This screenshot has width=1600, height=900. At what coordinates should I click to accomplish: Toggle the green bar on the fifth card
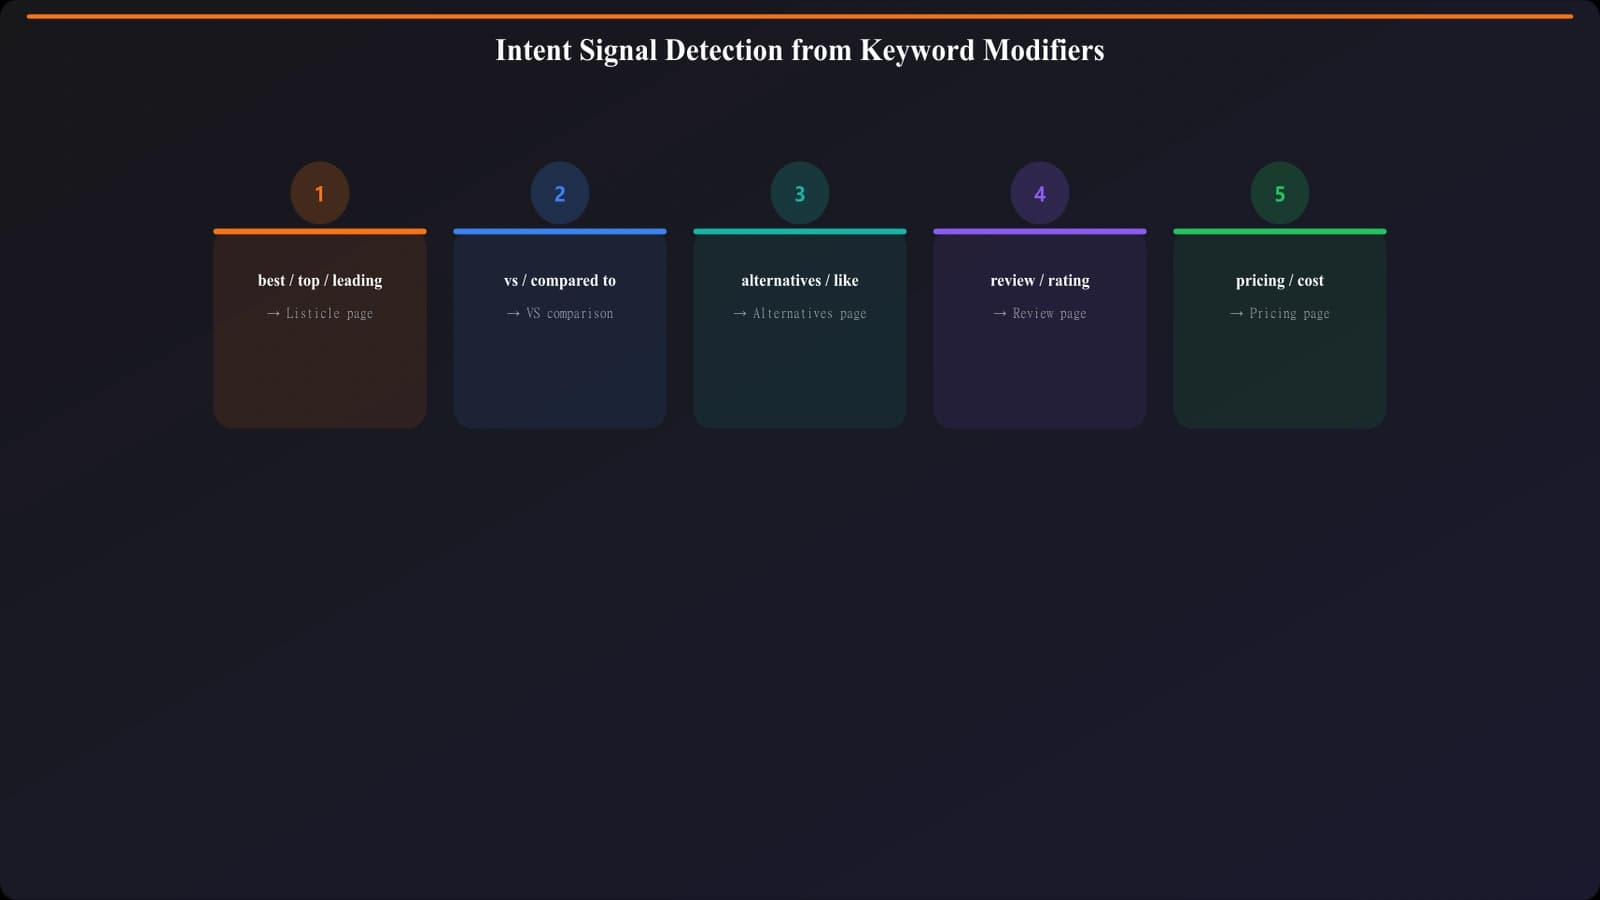click(x=1280, y=230)
